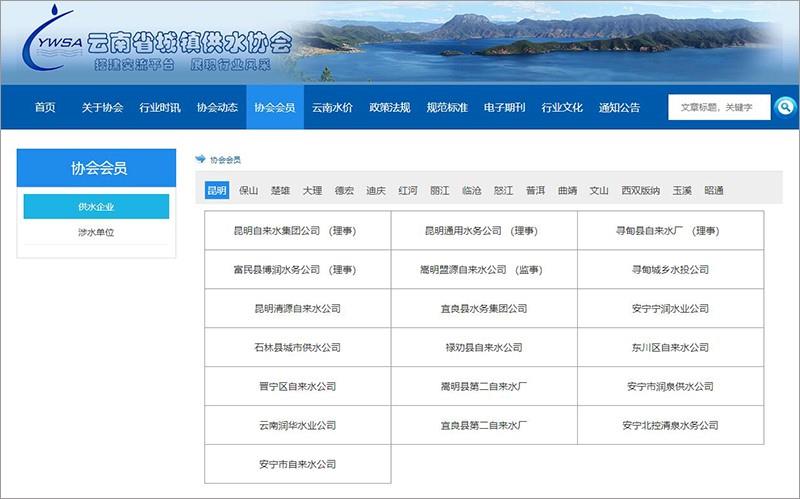Type in the article title search field
This screenshot has height=499, width=800.
click(718, 107)
